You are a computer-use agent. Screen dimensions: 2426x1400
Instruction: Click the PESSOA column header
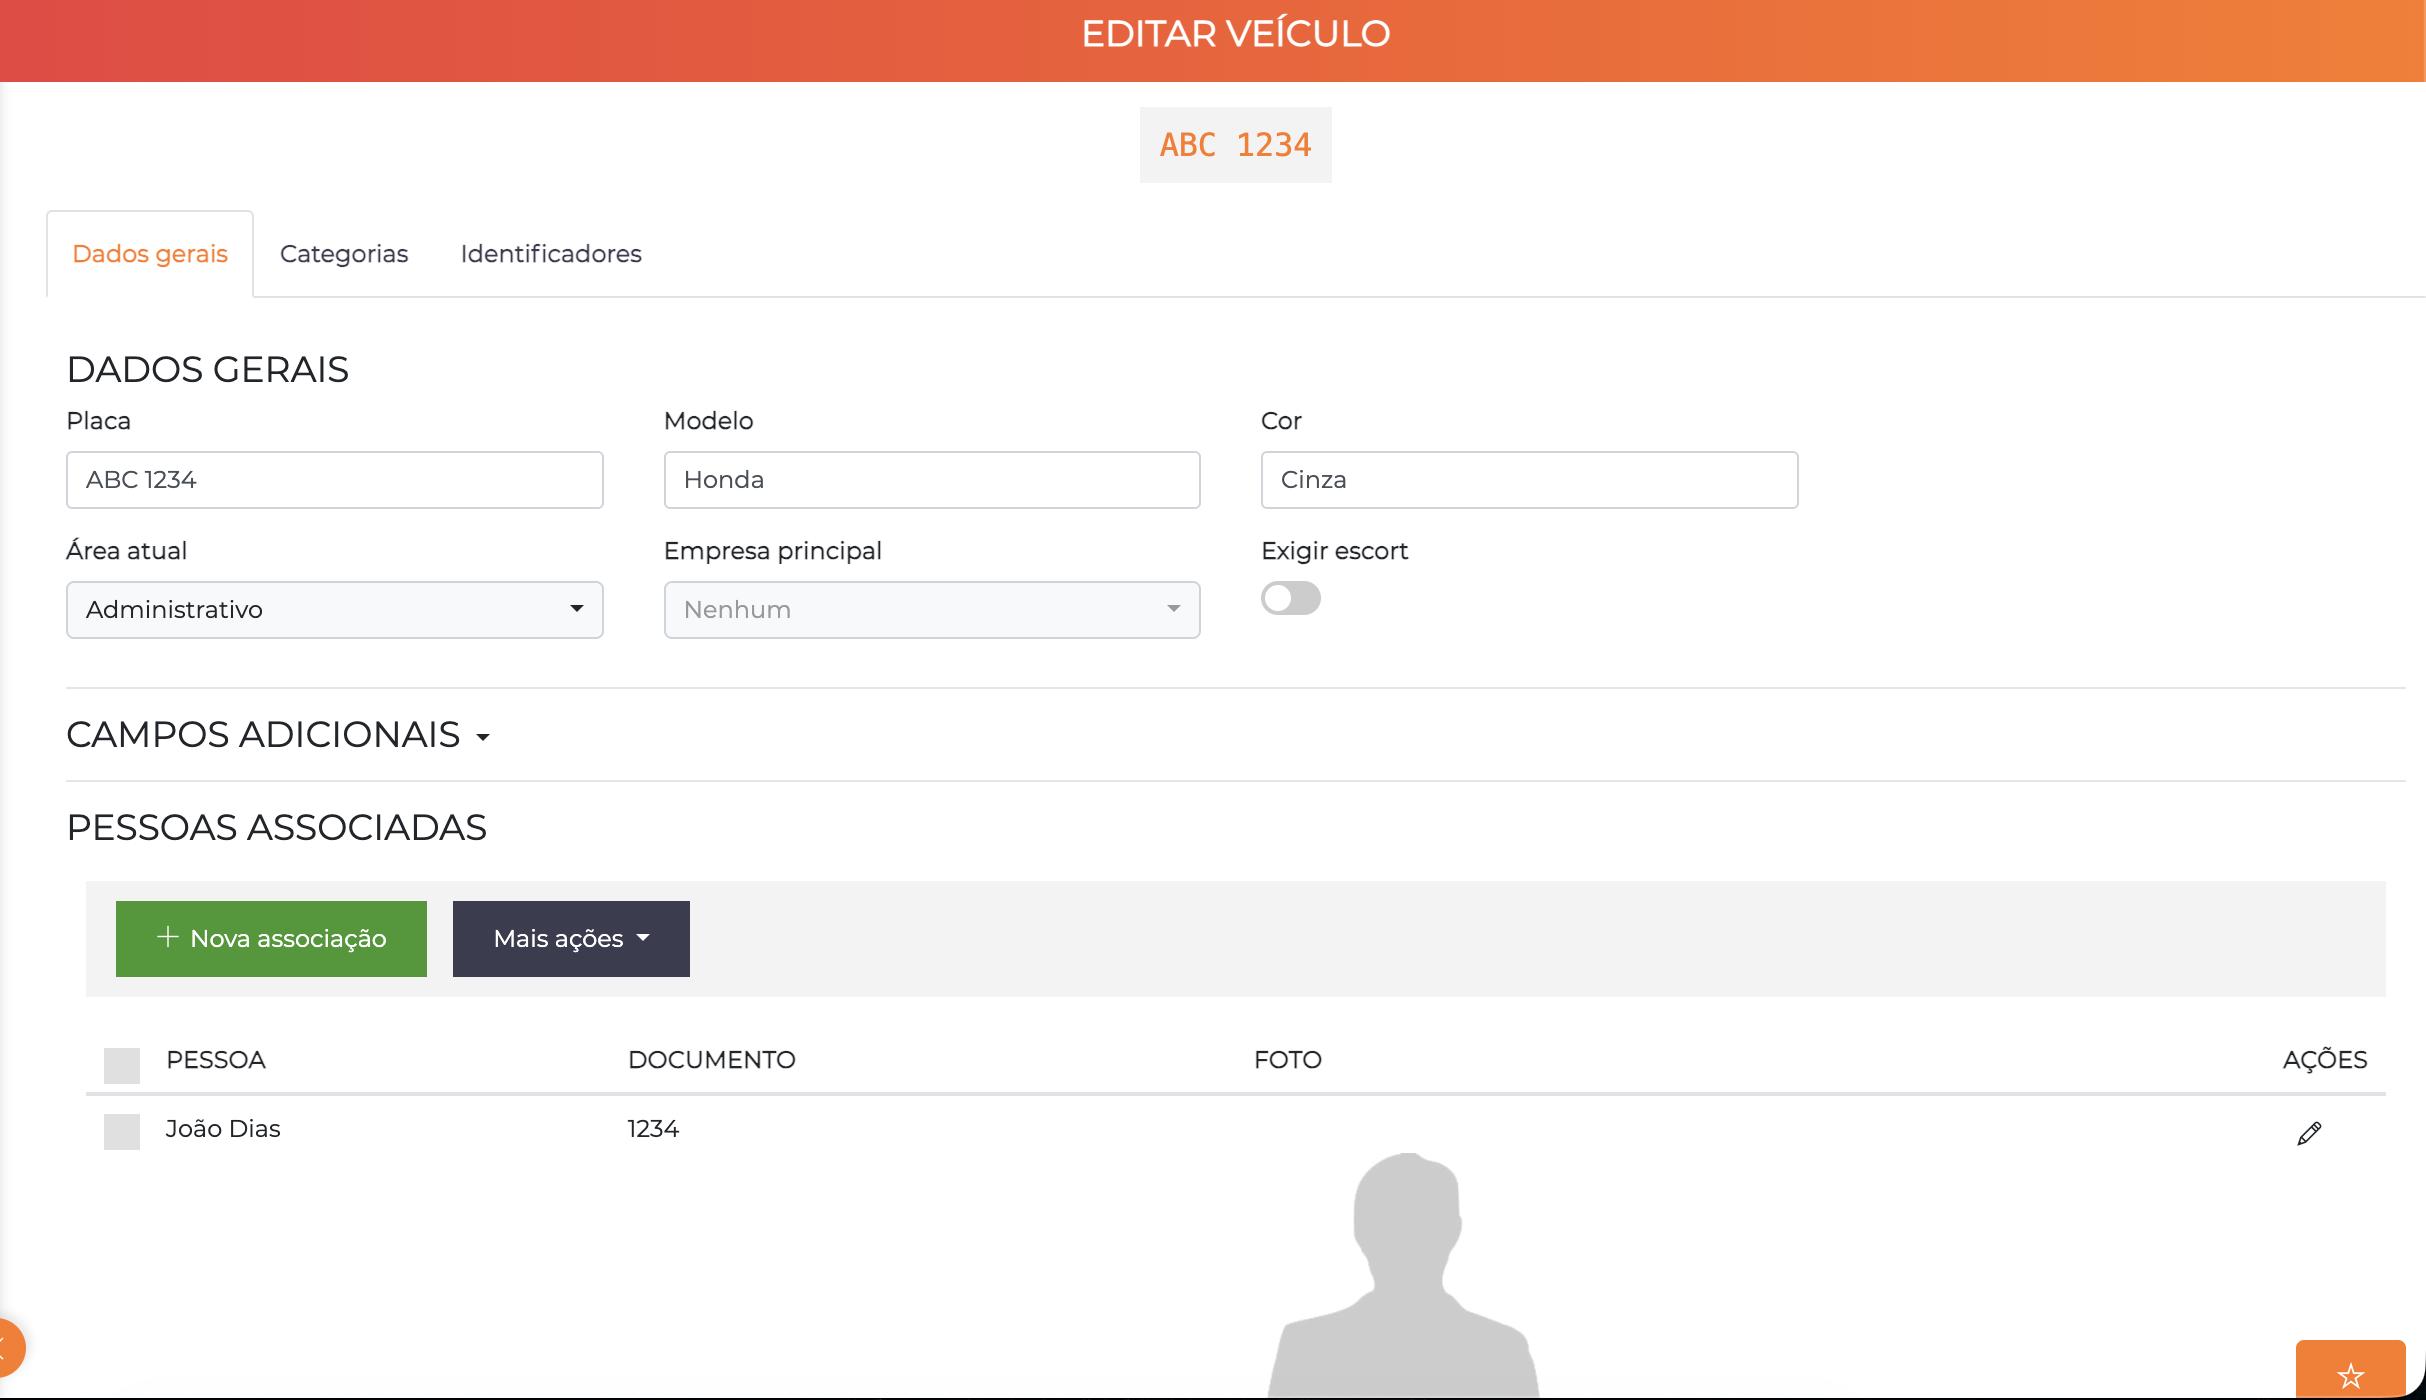pyautogui.click(x=216, y=1060)
